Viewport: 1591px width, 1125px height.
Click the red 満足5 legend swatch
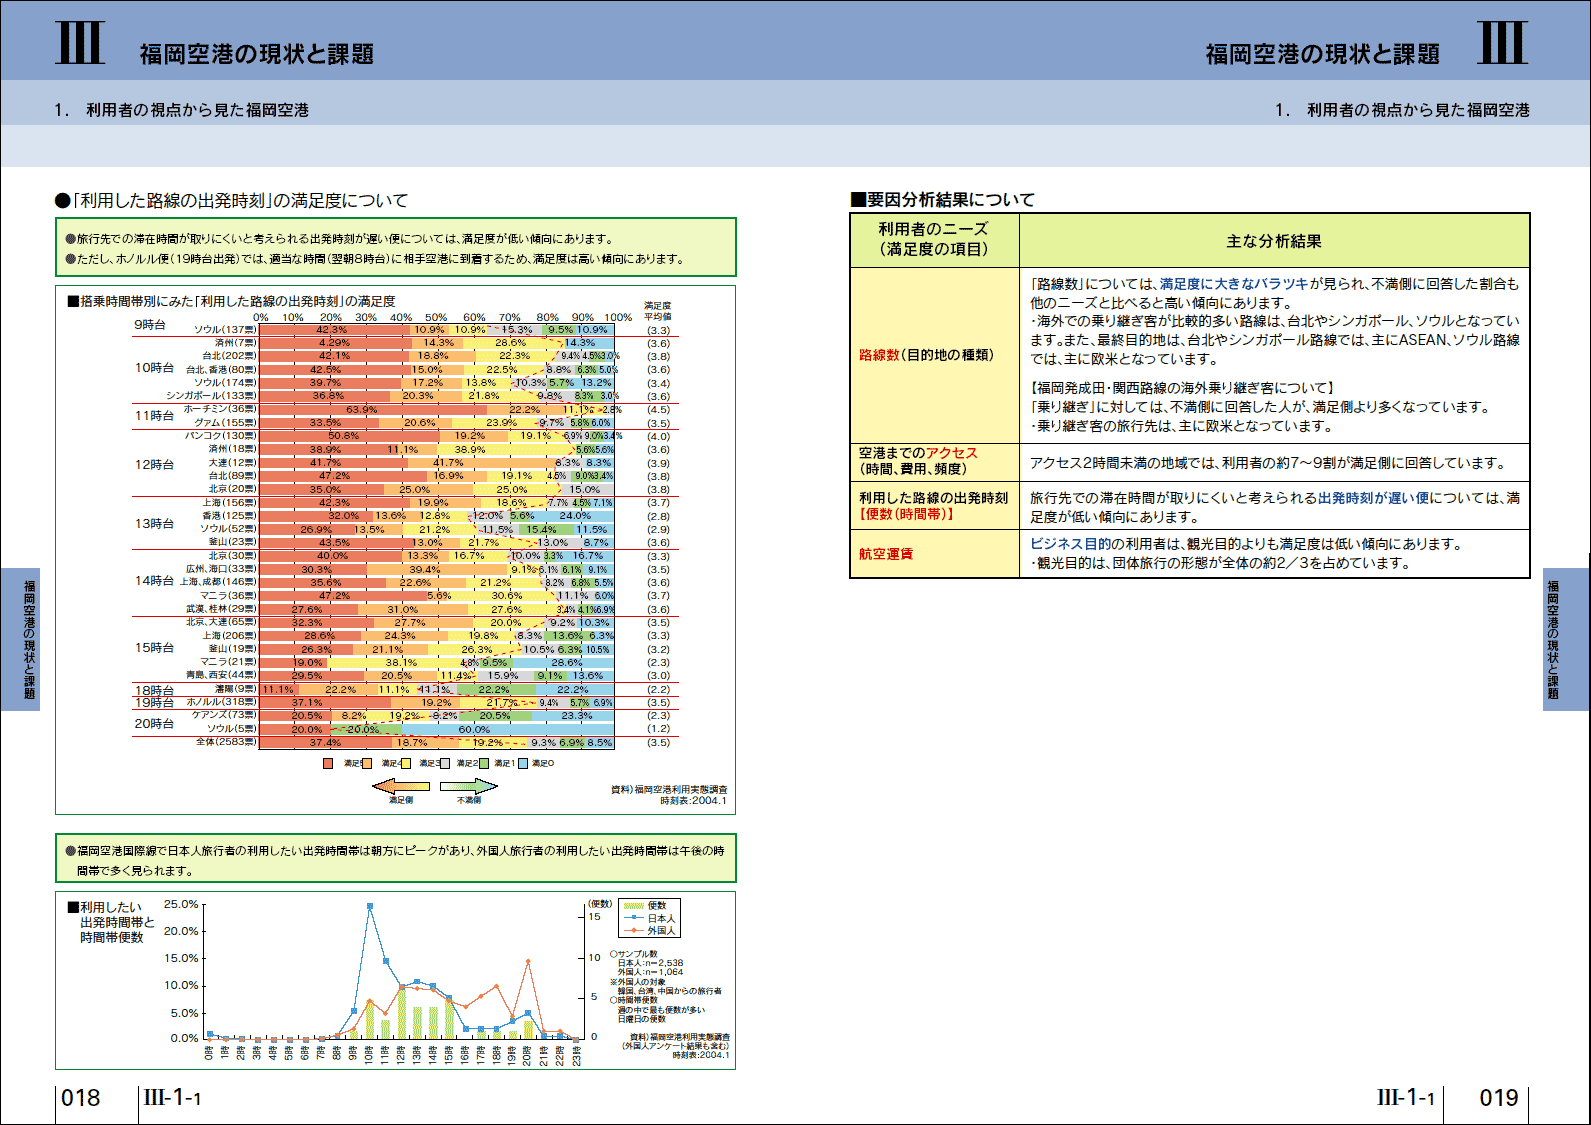(x=328, y=764)
